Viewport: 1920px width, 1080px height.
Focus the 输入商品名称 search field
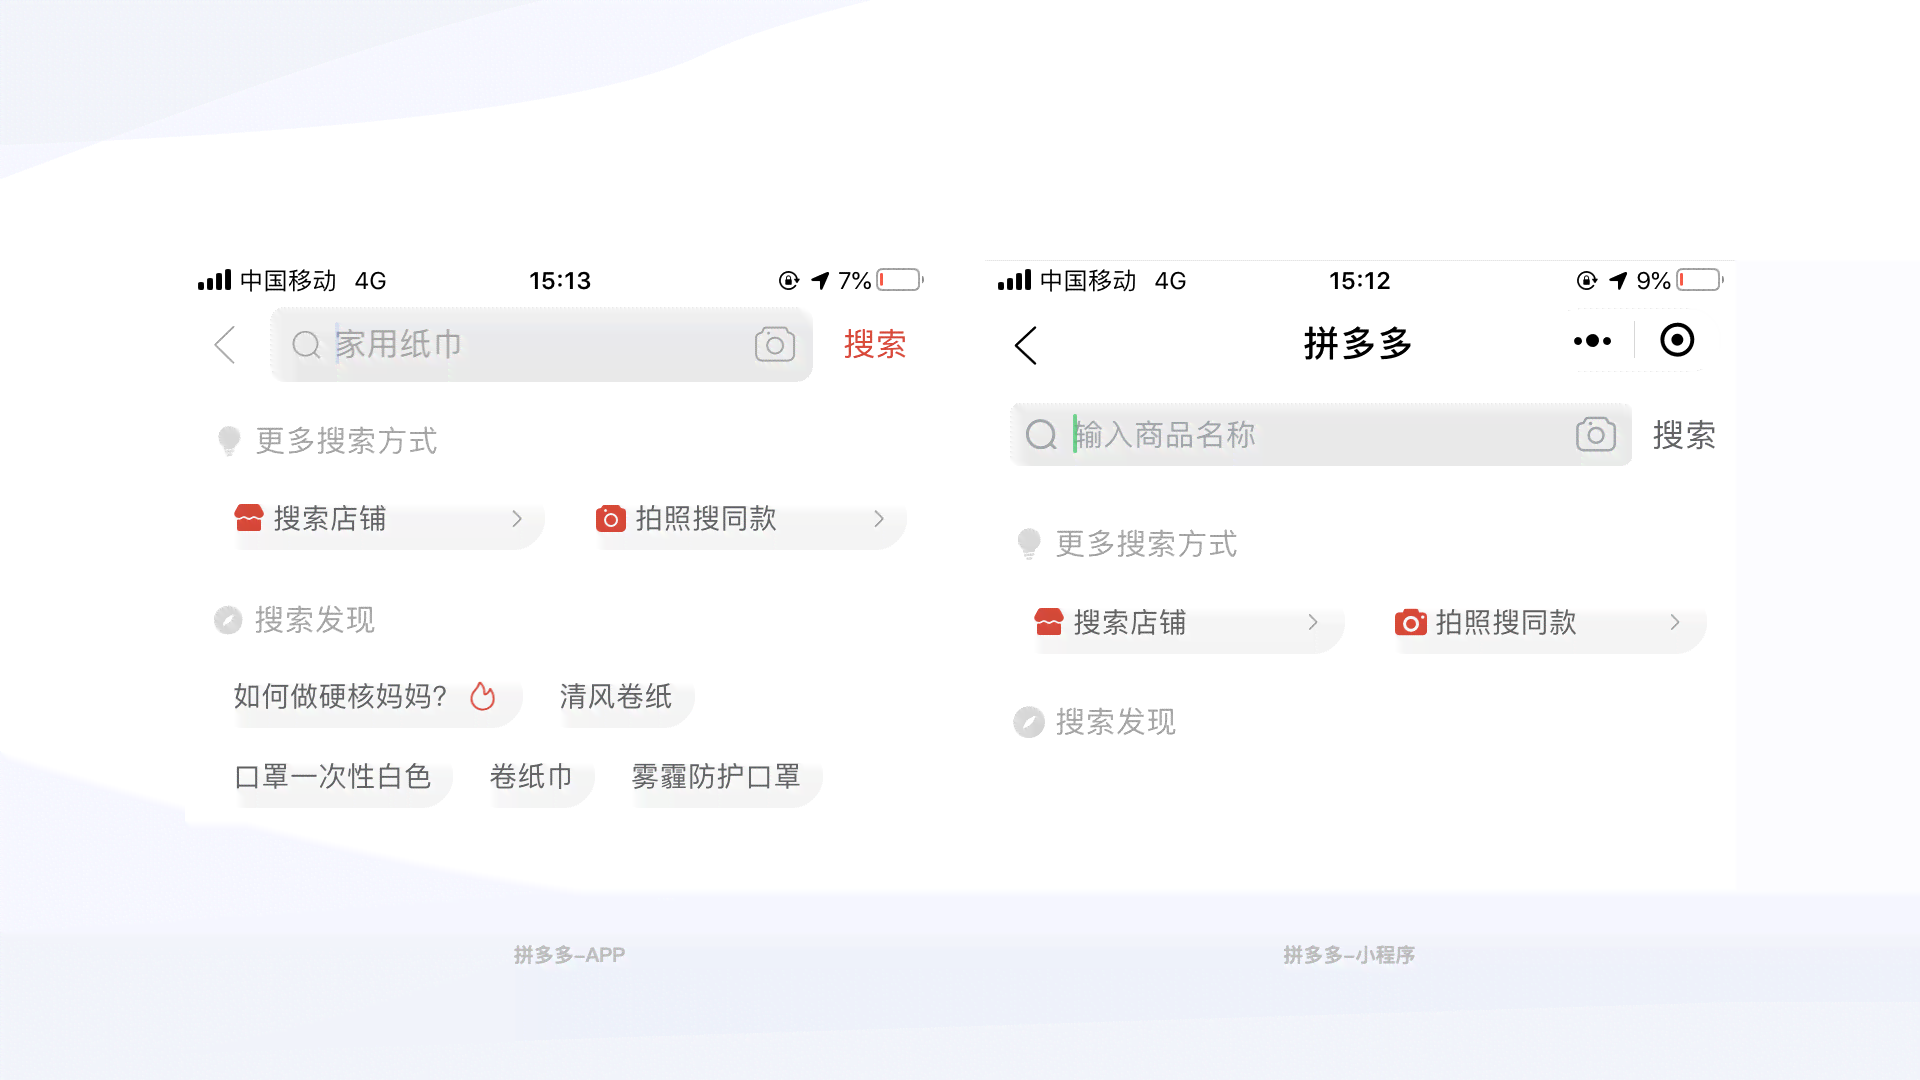tap(1321, 435)
